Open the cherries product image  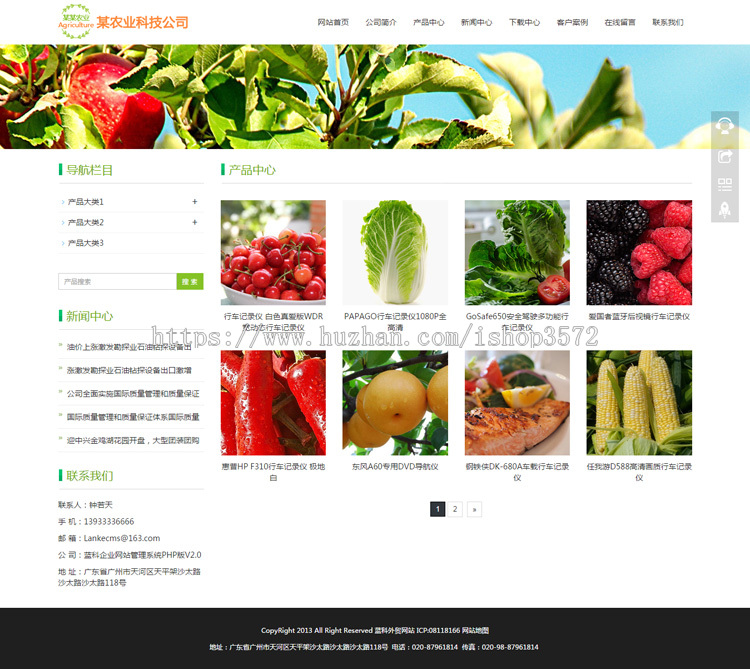pos(273,252)
